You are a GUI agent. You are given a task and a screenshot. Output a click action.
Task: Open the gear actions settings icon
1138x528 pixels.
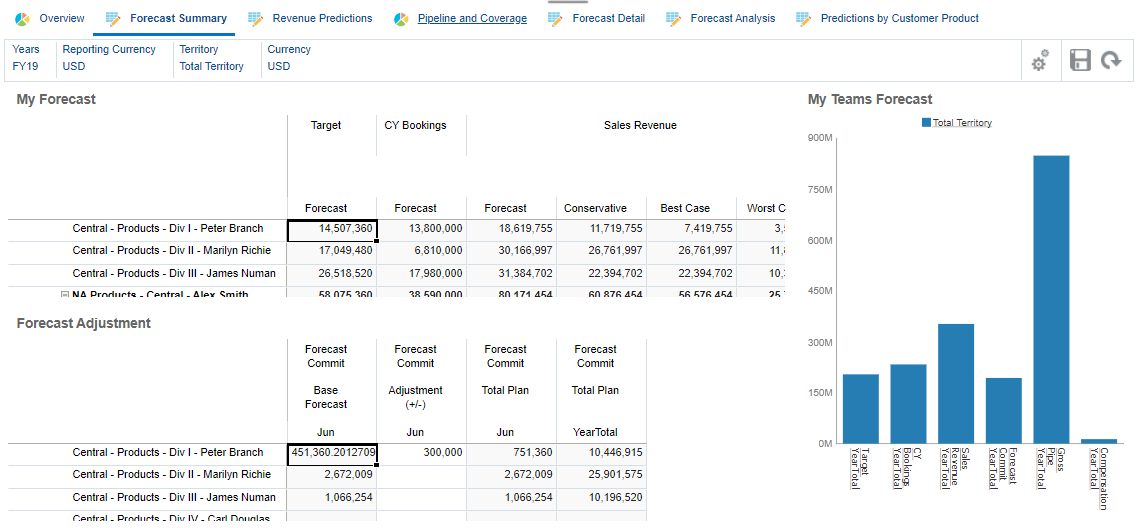pos(1040,61)
